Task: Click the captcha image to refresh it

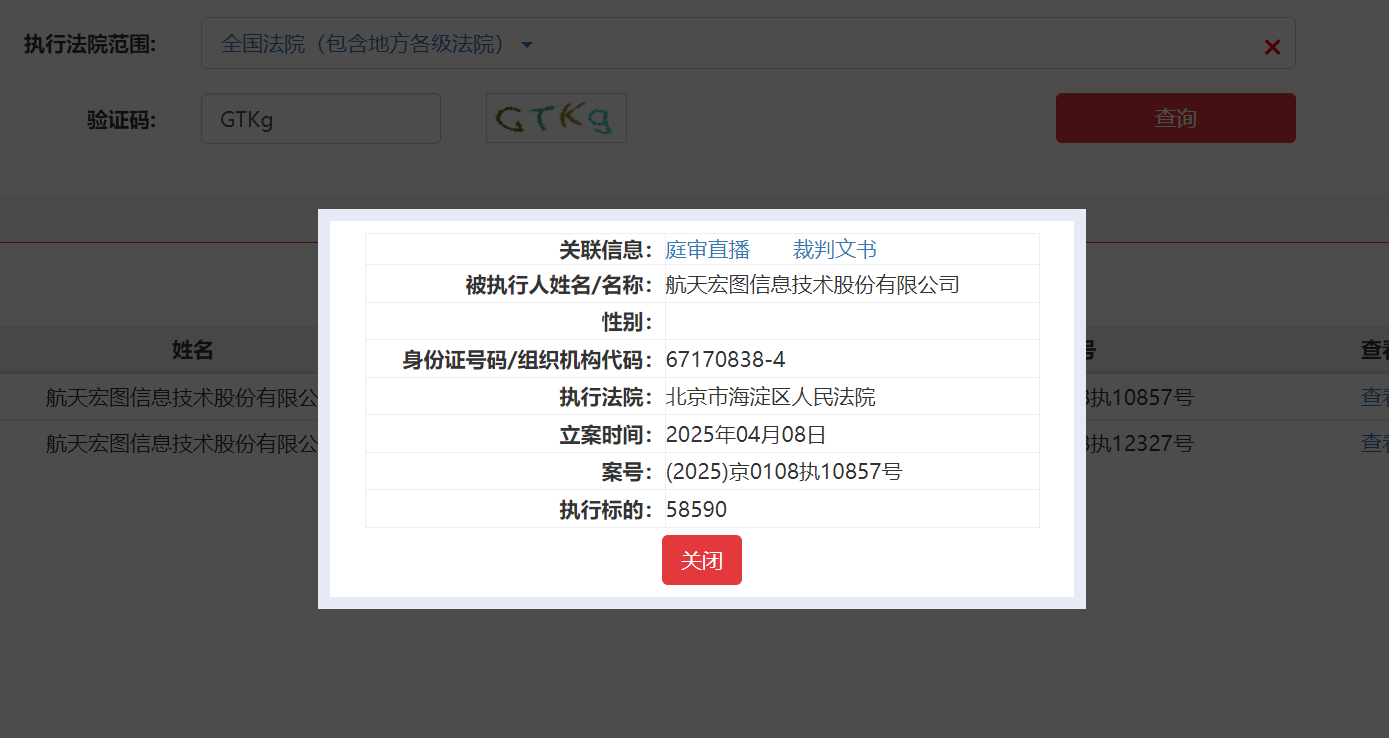Action: point(556,117)
